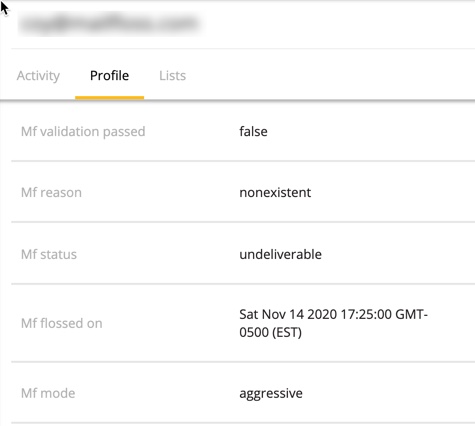Click the 0500 (EST) timezone text
Image resolution: width=475 pixels, height=426 pixels.
[270, 332]
